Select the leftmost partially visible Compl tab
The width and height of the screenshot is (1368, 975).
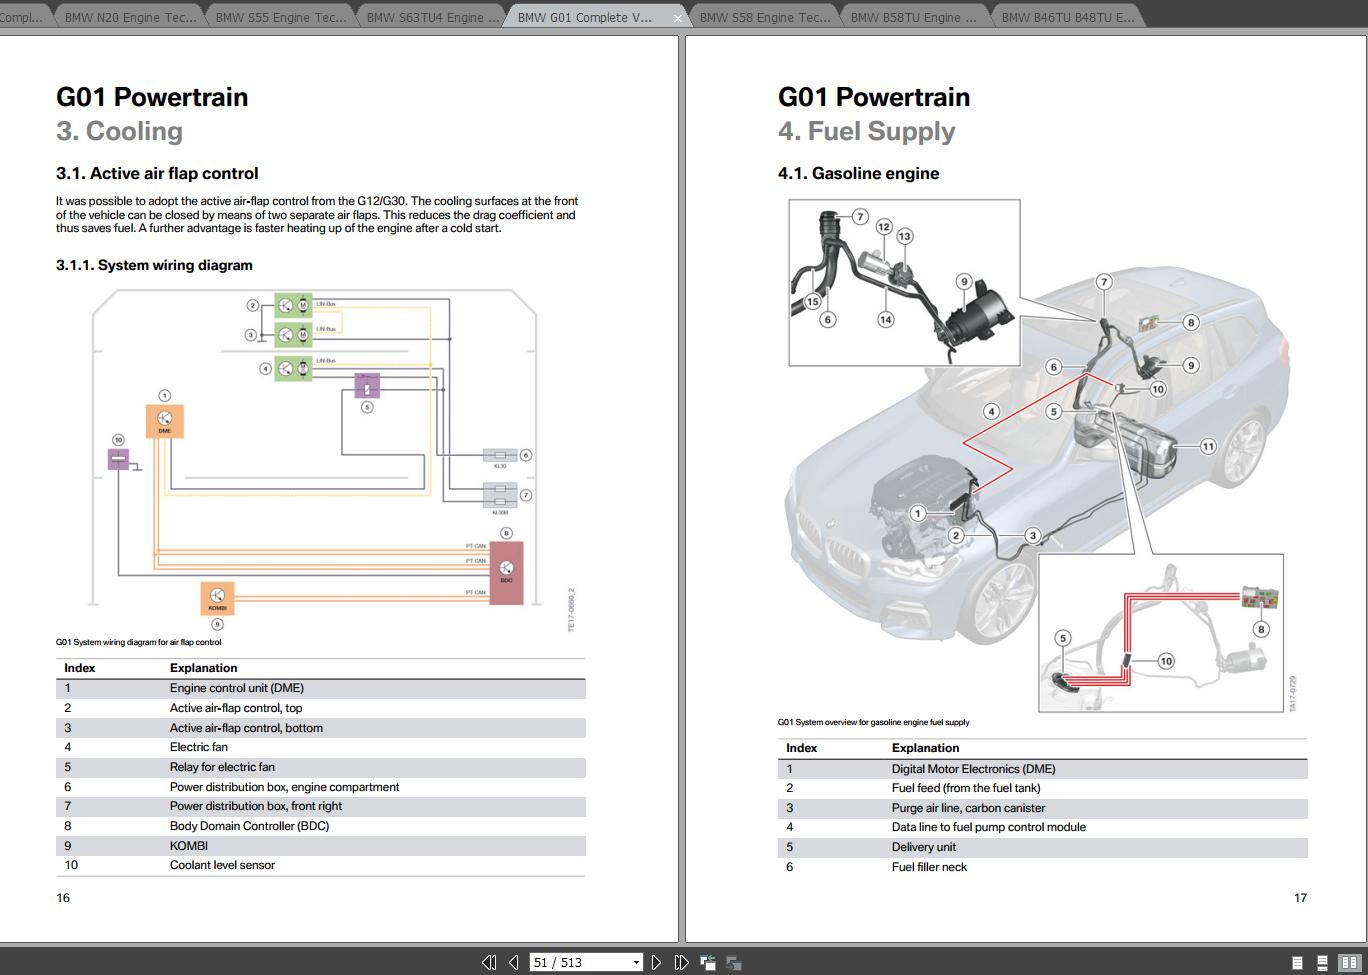coord(20,16)
